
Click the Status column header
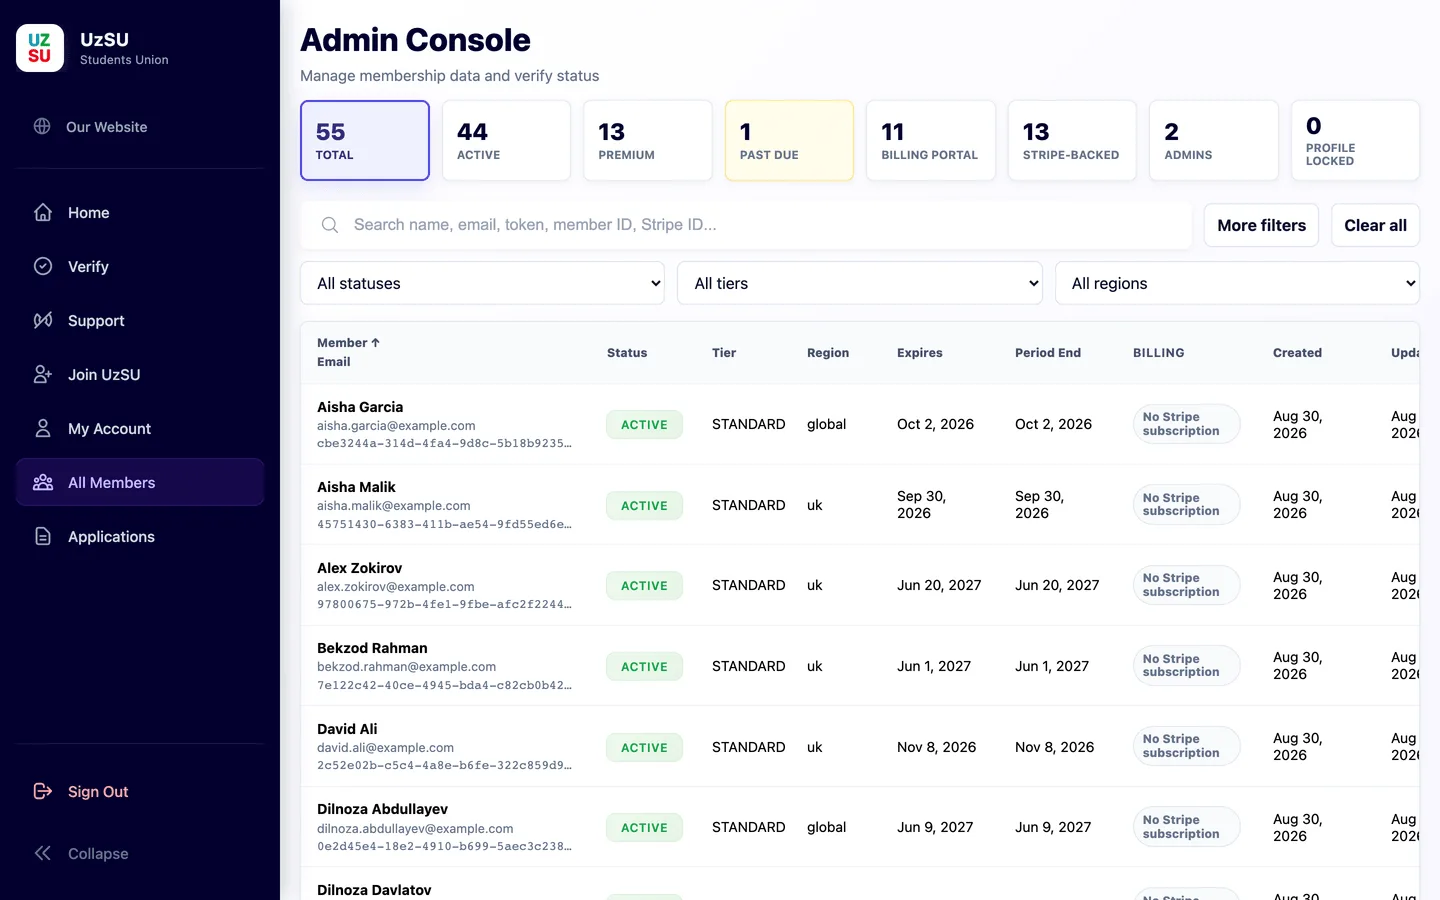click(x=627, y=352)
